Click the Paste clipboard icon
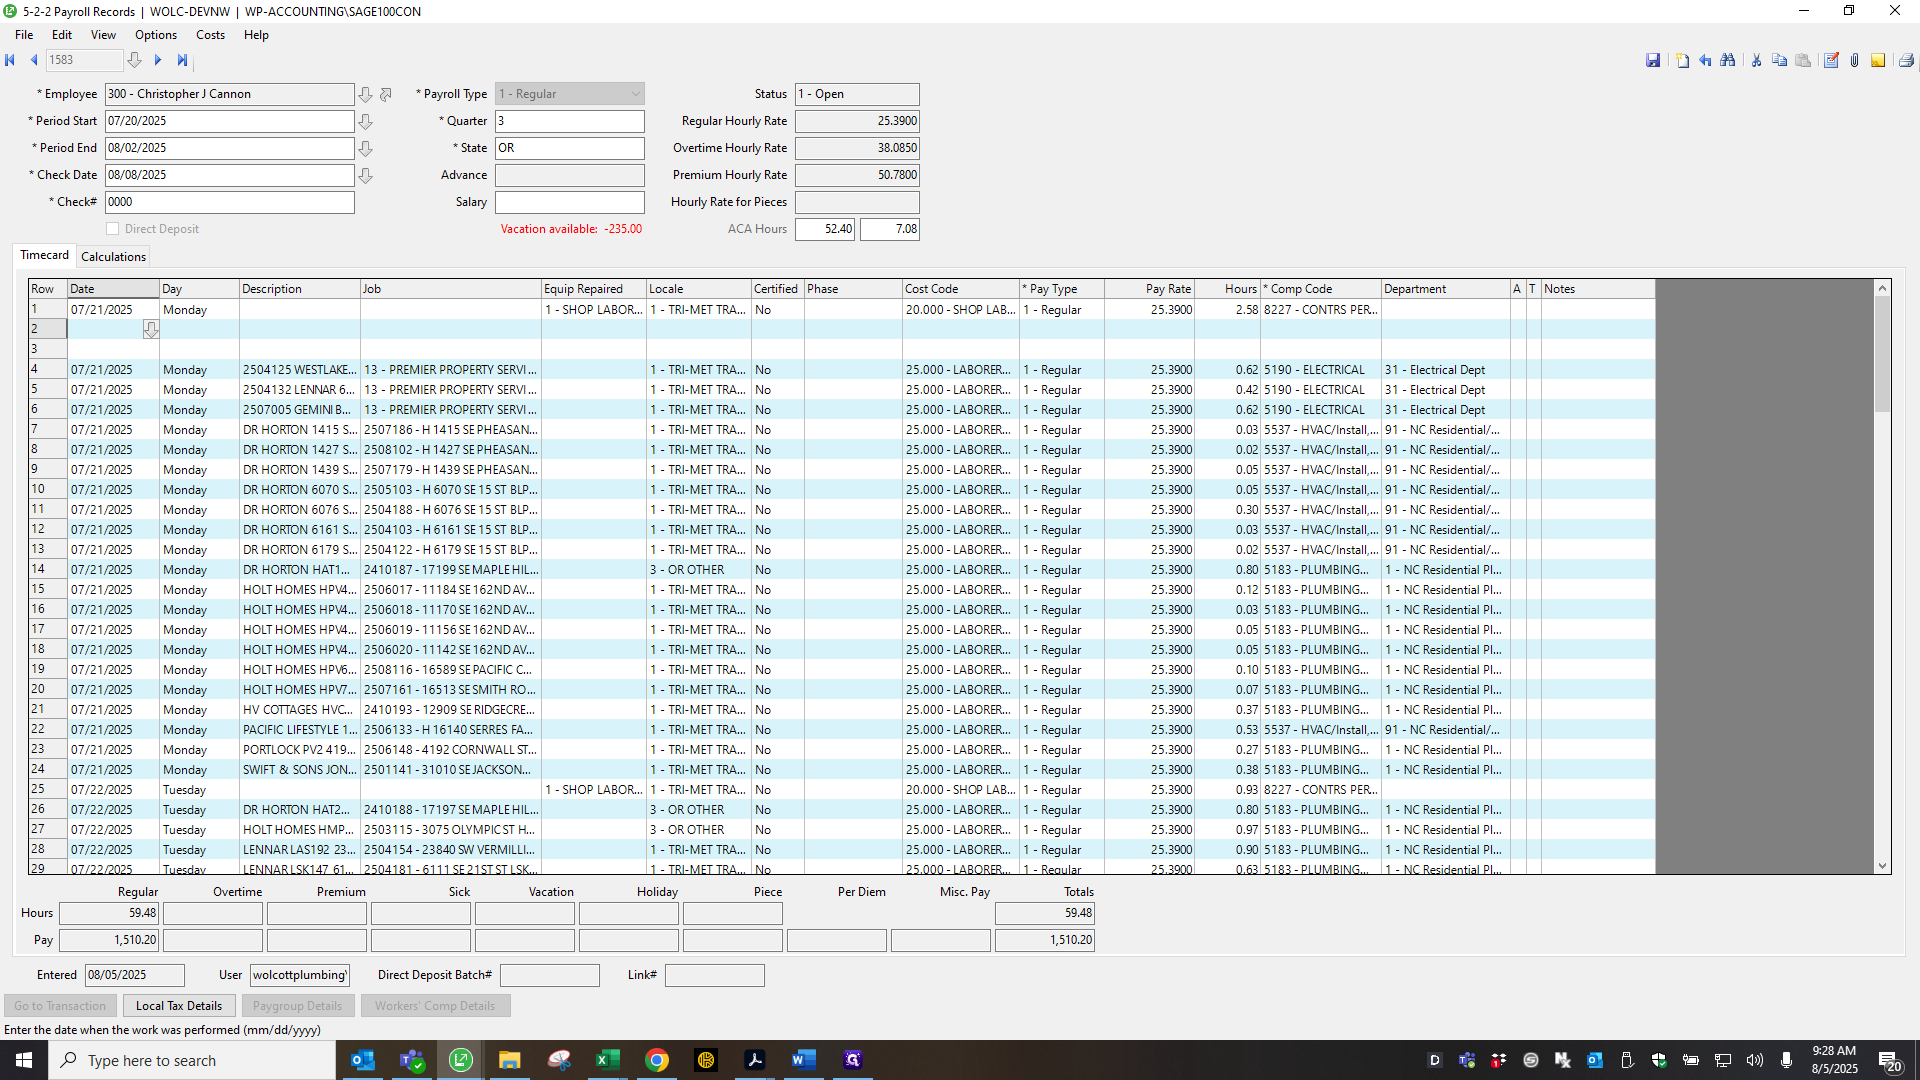 (x=1803, y=60)
